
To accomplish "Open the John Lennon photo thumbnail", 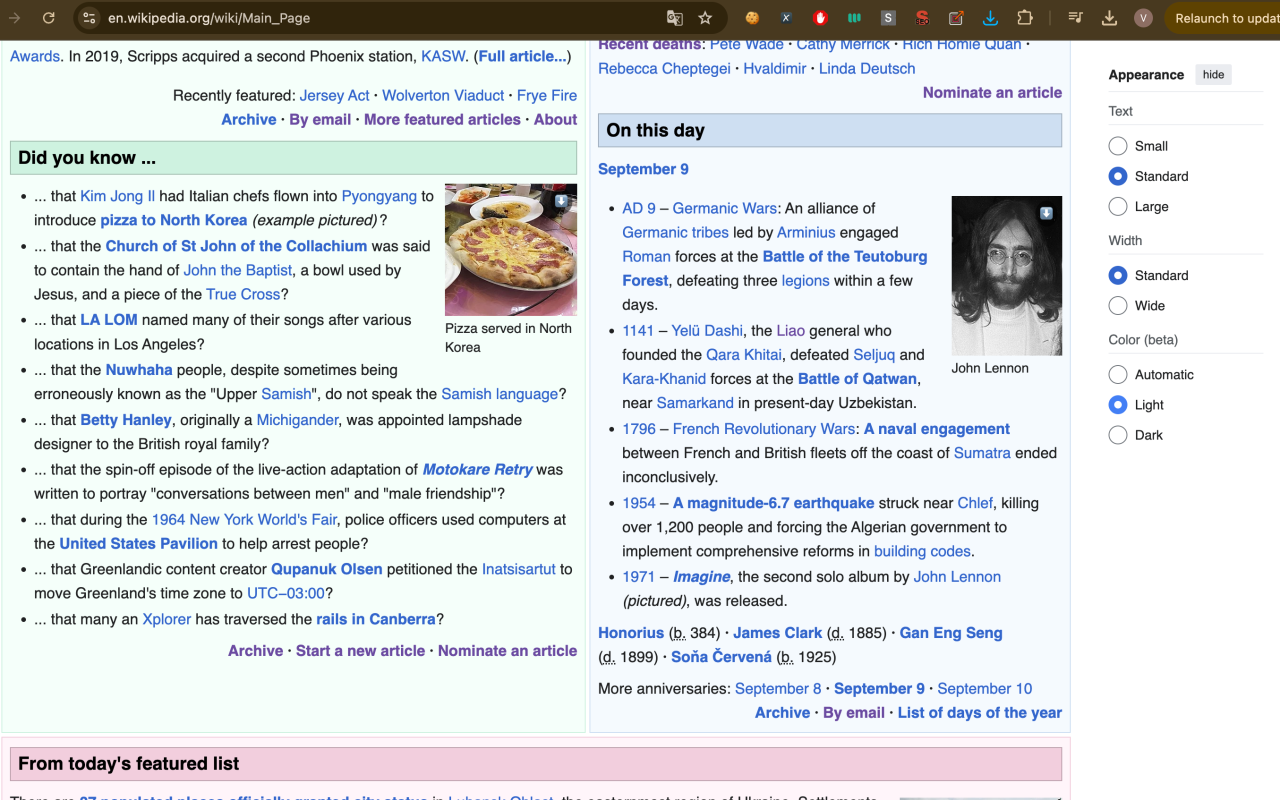I will 1006,275.
